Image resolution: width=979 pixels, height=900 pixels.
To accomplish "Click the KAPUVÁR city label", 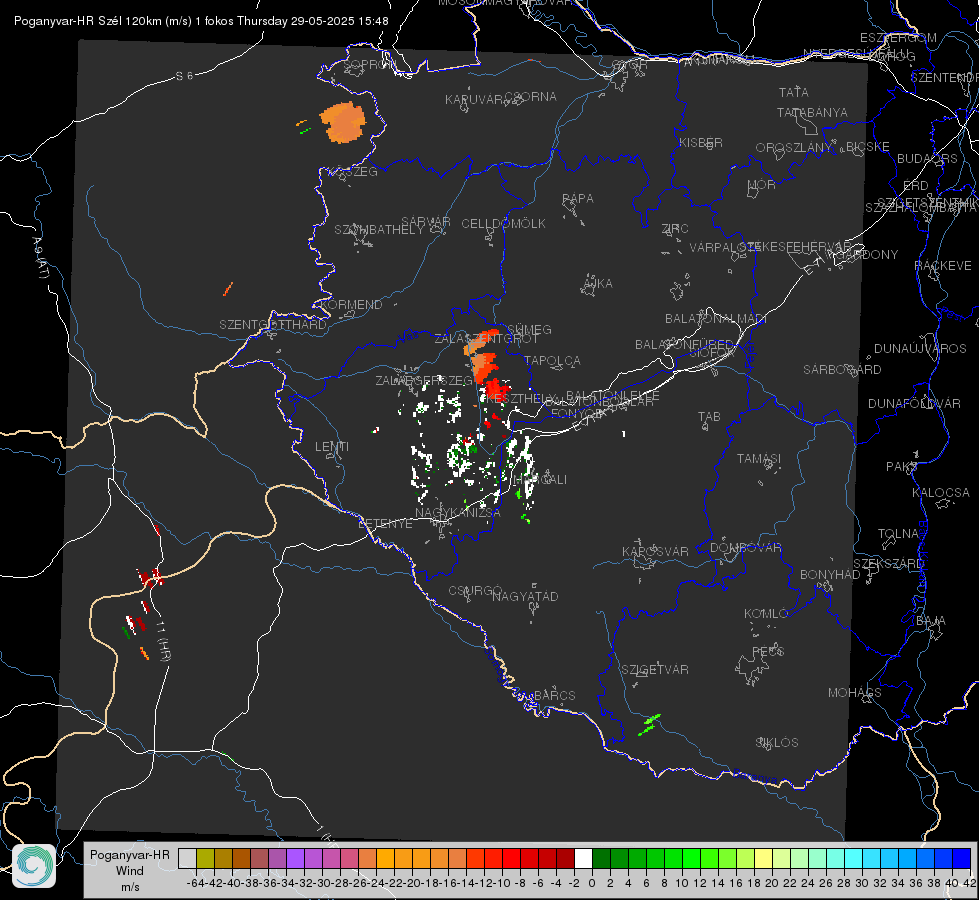I will click(x=474, y=100).
